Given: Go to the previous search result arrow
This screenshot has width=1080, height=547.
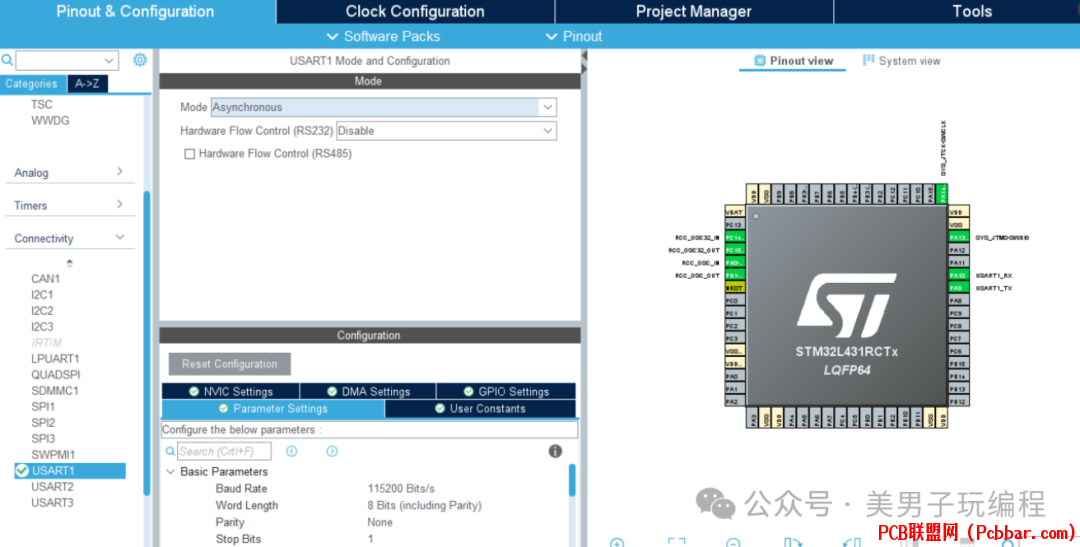Looking at the screenshot, I should (x=292, y=451).
